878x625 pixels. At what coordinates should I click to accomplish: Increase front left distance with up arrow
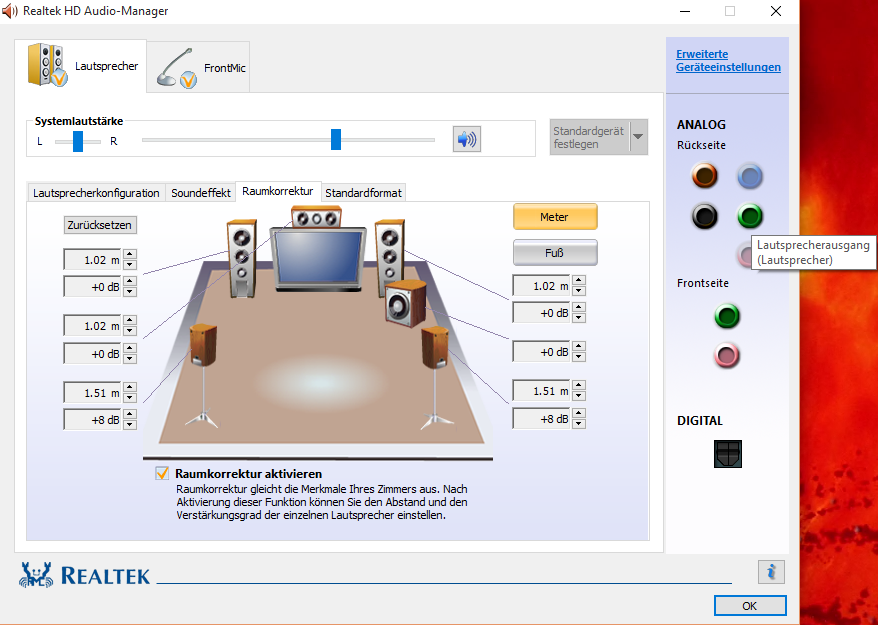[x=130, y=255]
